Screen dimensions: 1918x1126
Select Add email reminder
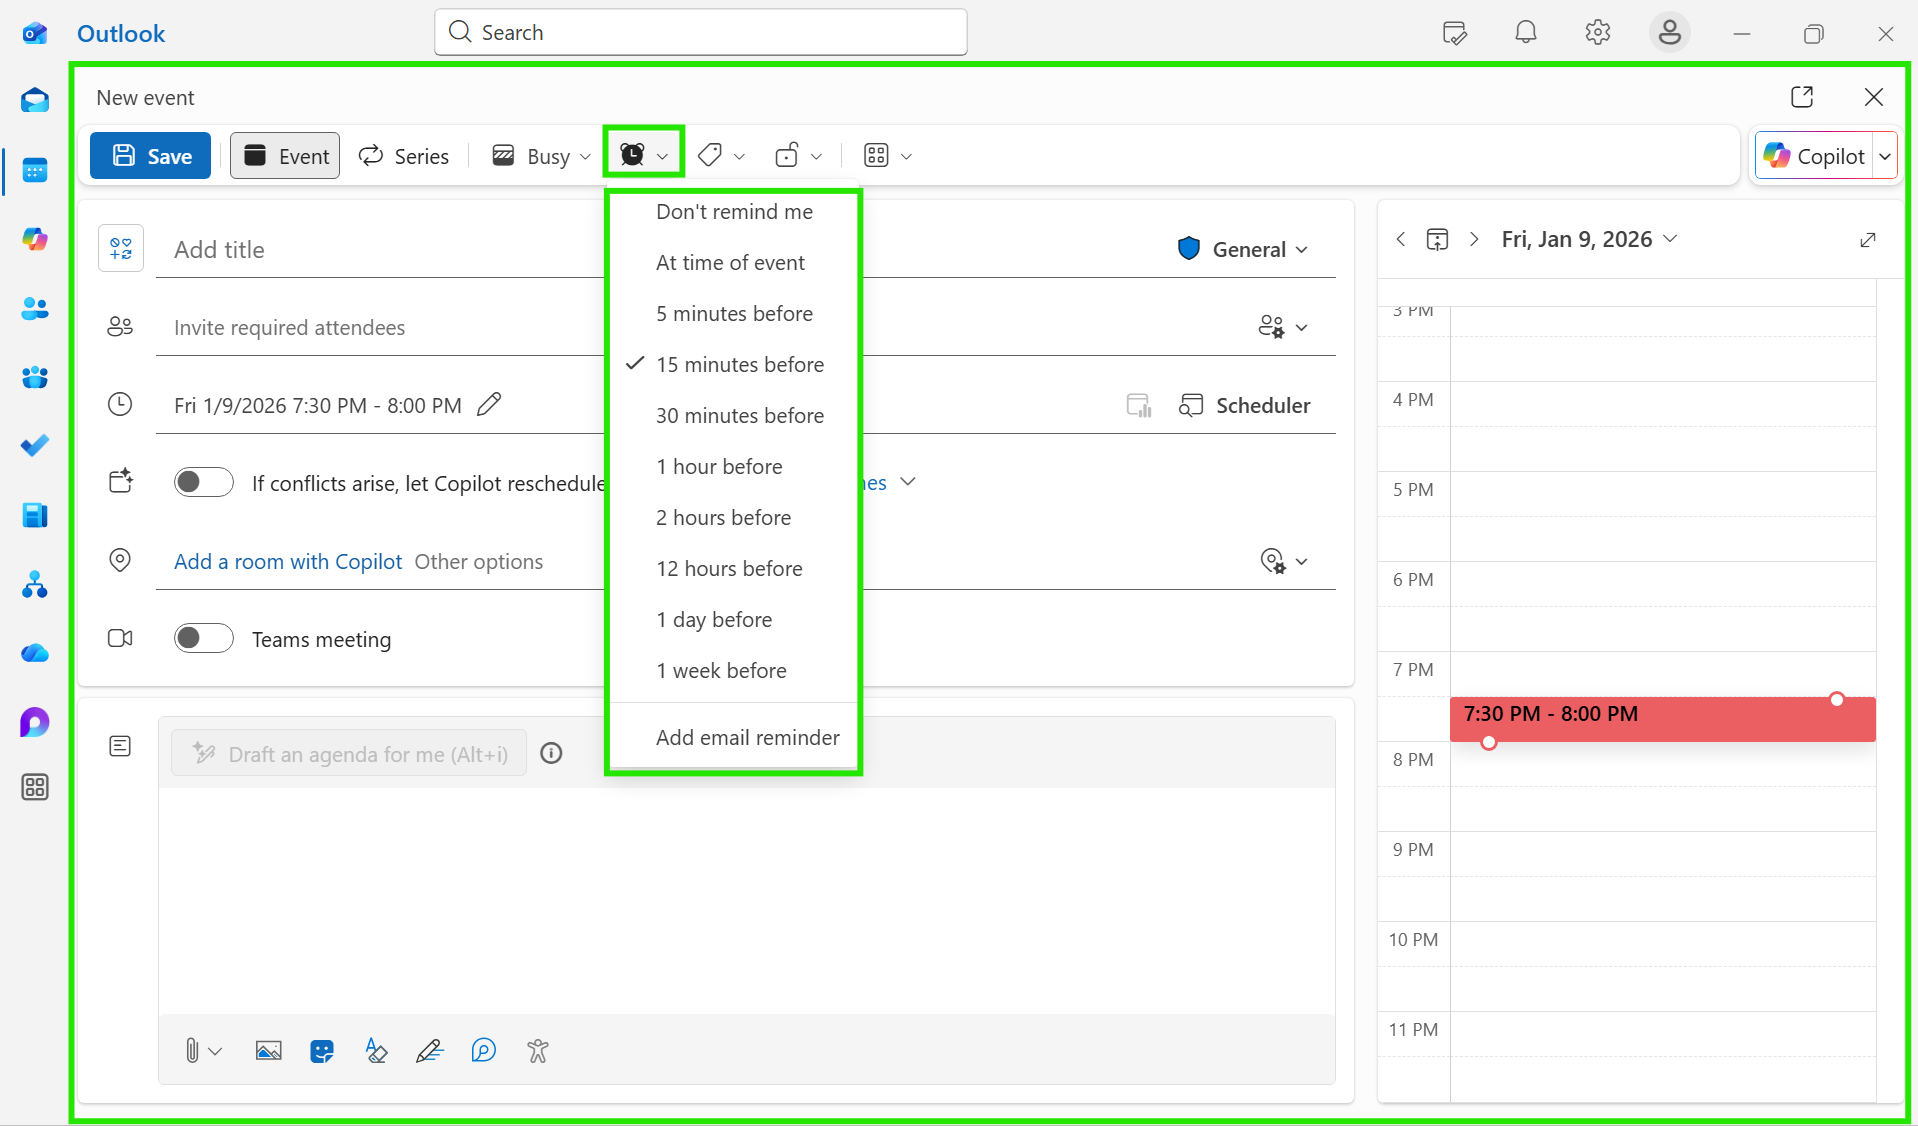[x=733, y=737]
